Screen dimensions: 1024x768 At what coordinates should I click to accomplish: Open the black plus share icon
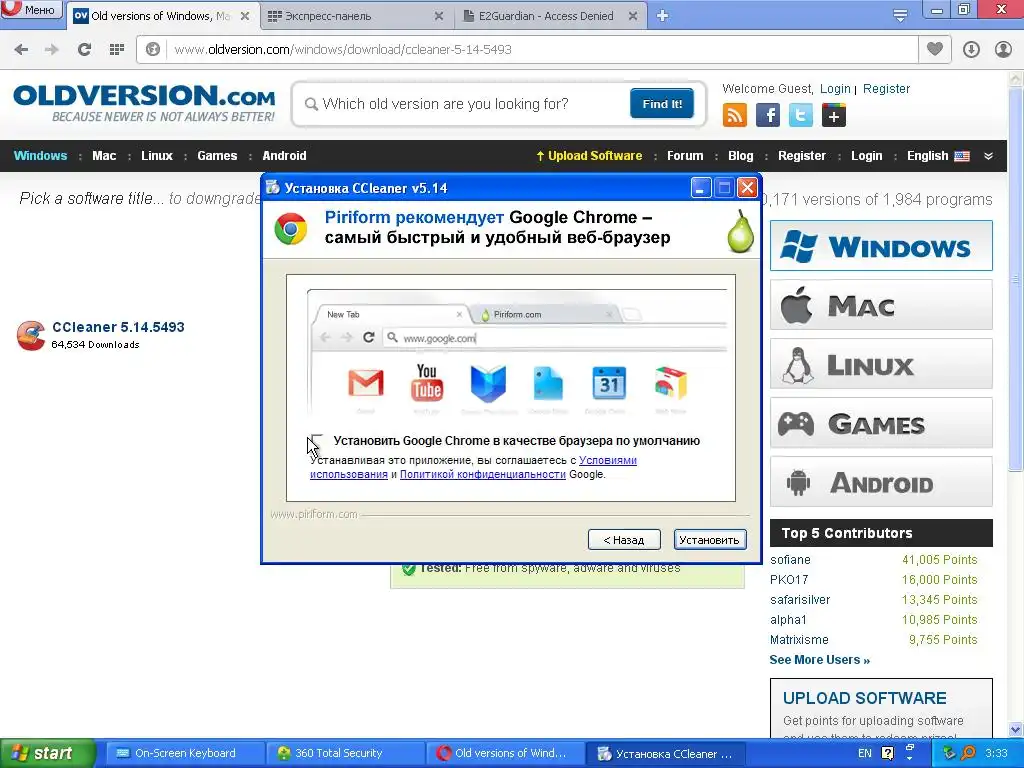834,116
